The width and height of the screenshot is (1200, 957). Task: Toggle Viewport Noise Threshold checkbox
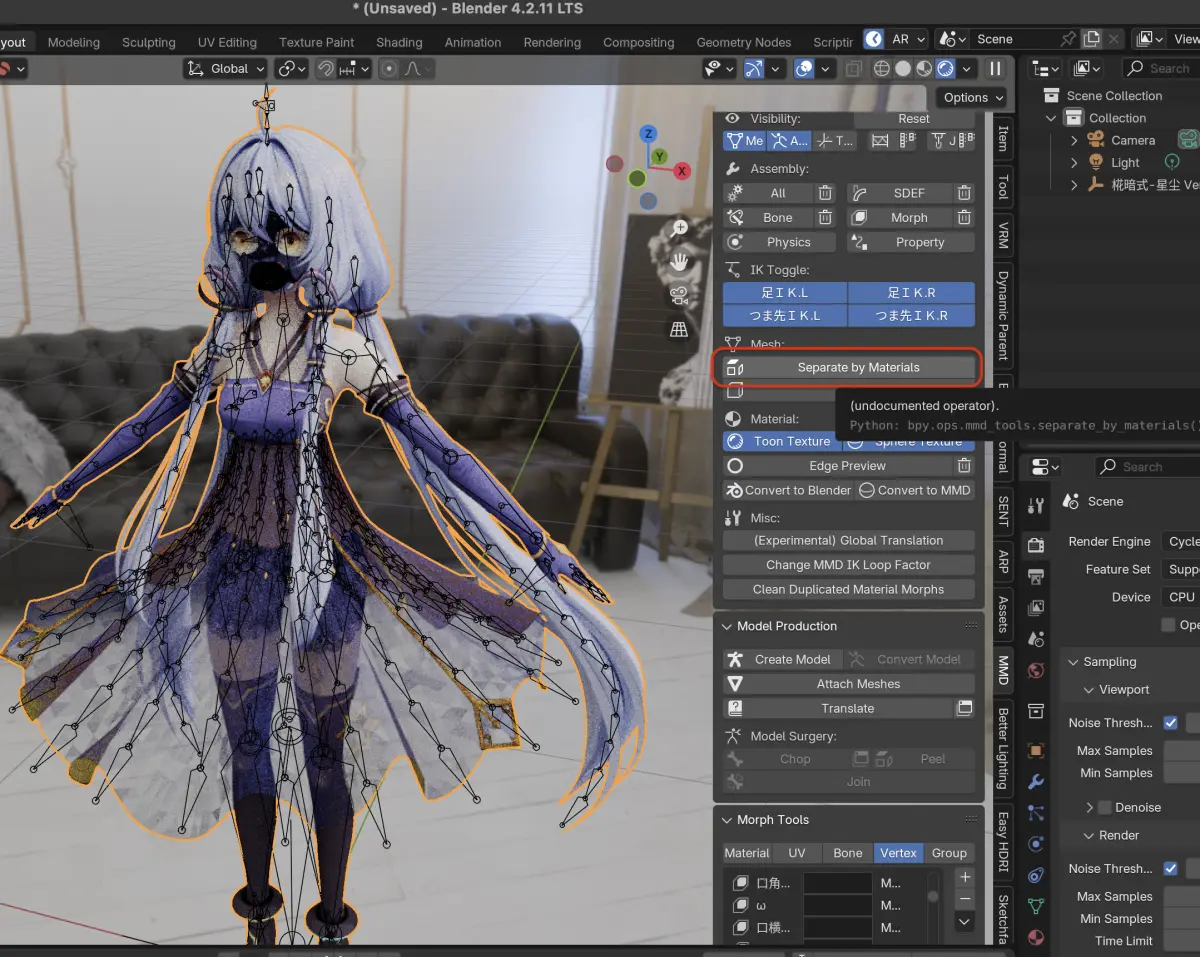tap(1170, 723)
